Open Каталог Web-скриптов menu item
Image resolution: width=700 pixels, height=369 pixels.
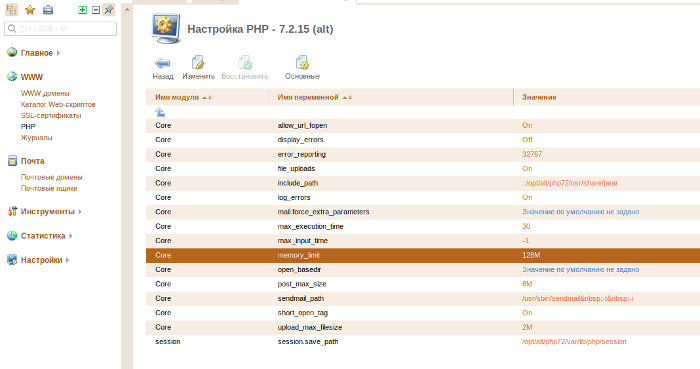coord(58,104)
